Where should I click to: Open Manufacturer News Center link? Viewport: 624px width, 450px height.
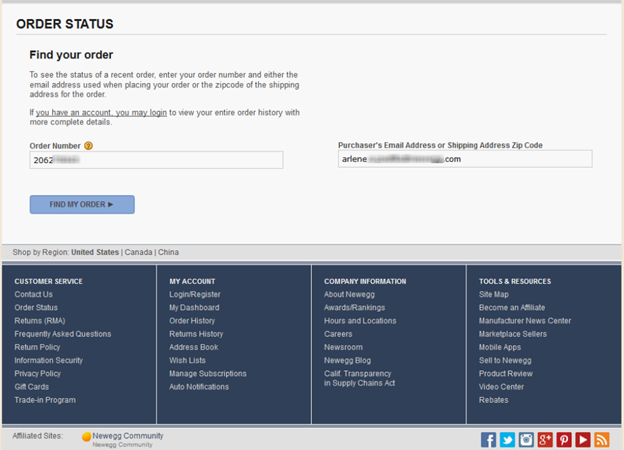pos(525,321)
